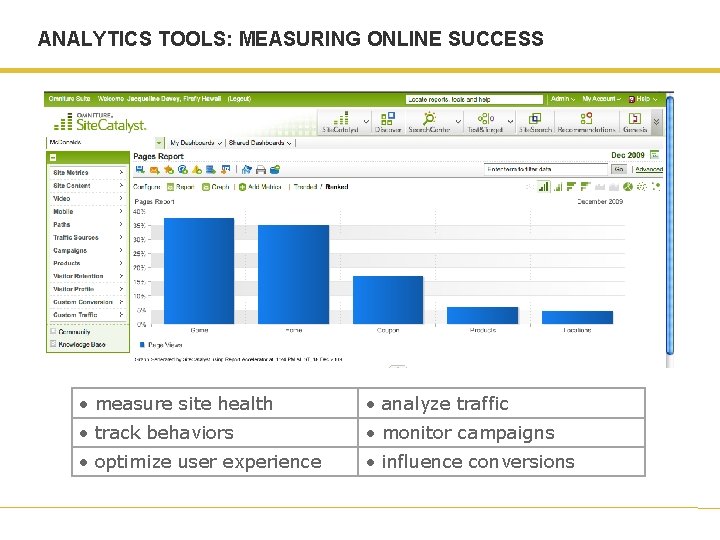Switch report view to Ranked
This screenshot has width=720, height=540.
click(337, 187)
